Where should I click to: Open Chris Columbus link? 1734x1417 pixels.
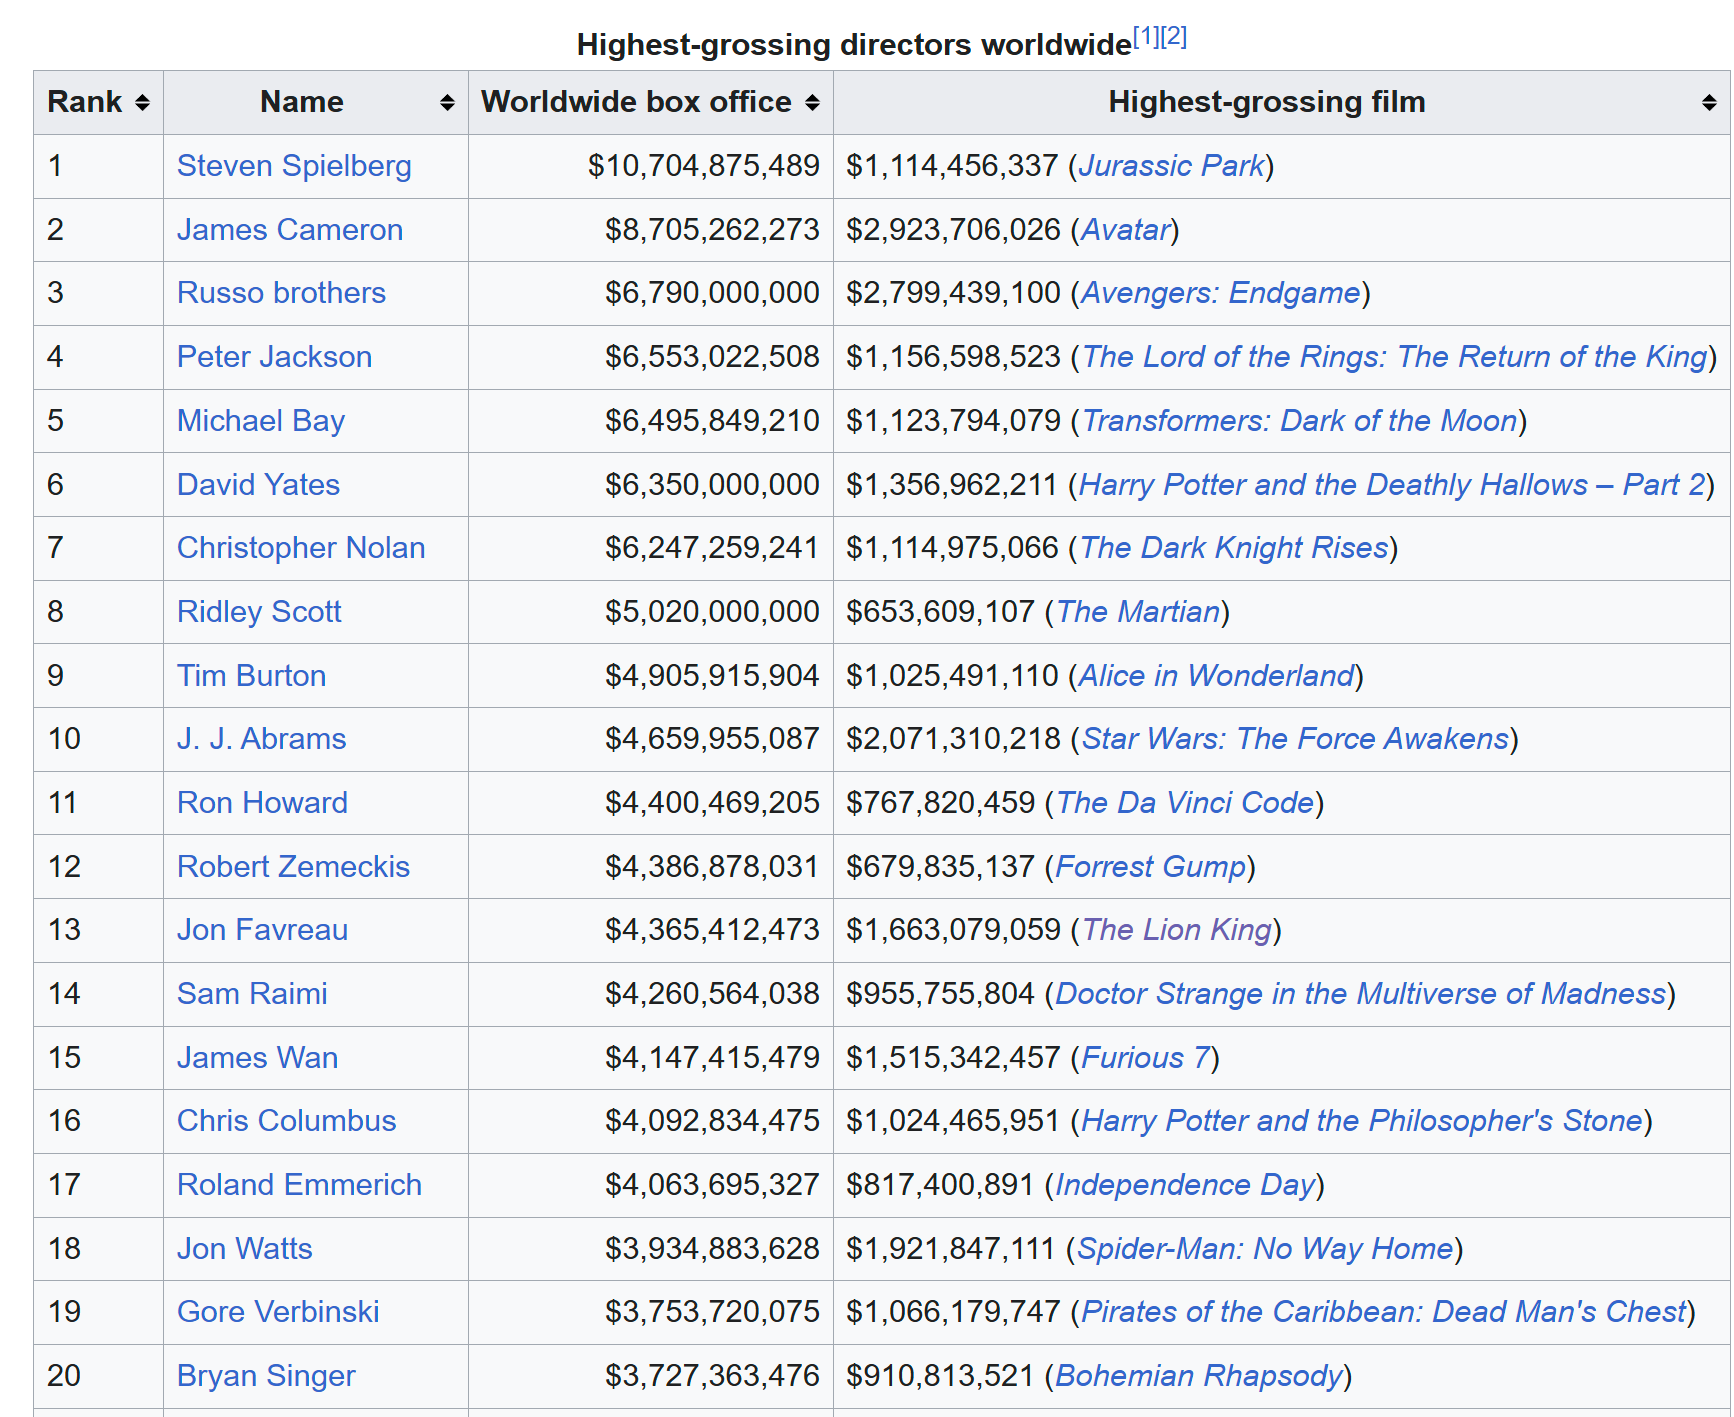[286, 1121]
